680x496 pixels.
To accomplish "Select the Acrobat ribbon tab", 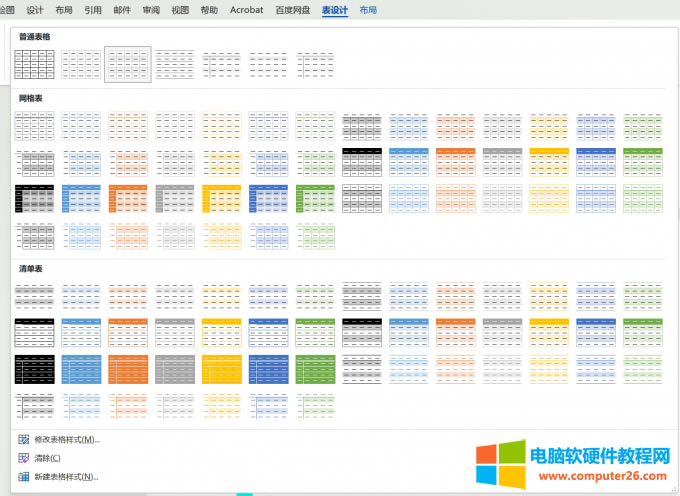I will (246, 10).
